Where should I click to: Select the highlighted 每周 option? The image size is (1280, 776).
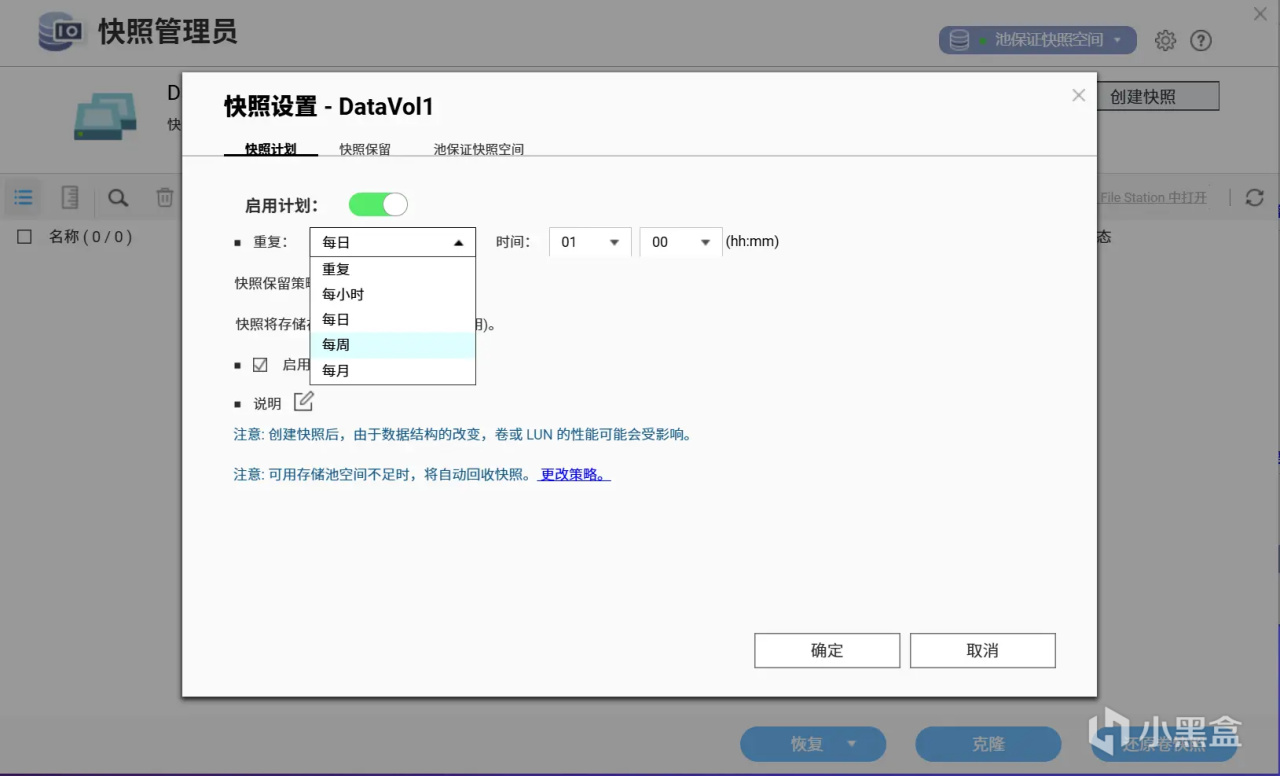pos(393,345)
